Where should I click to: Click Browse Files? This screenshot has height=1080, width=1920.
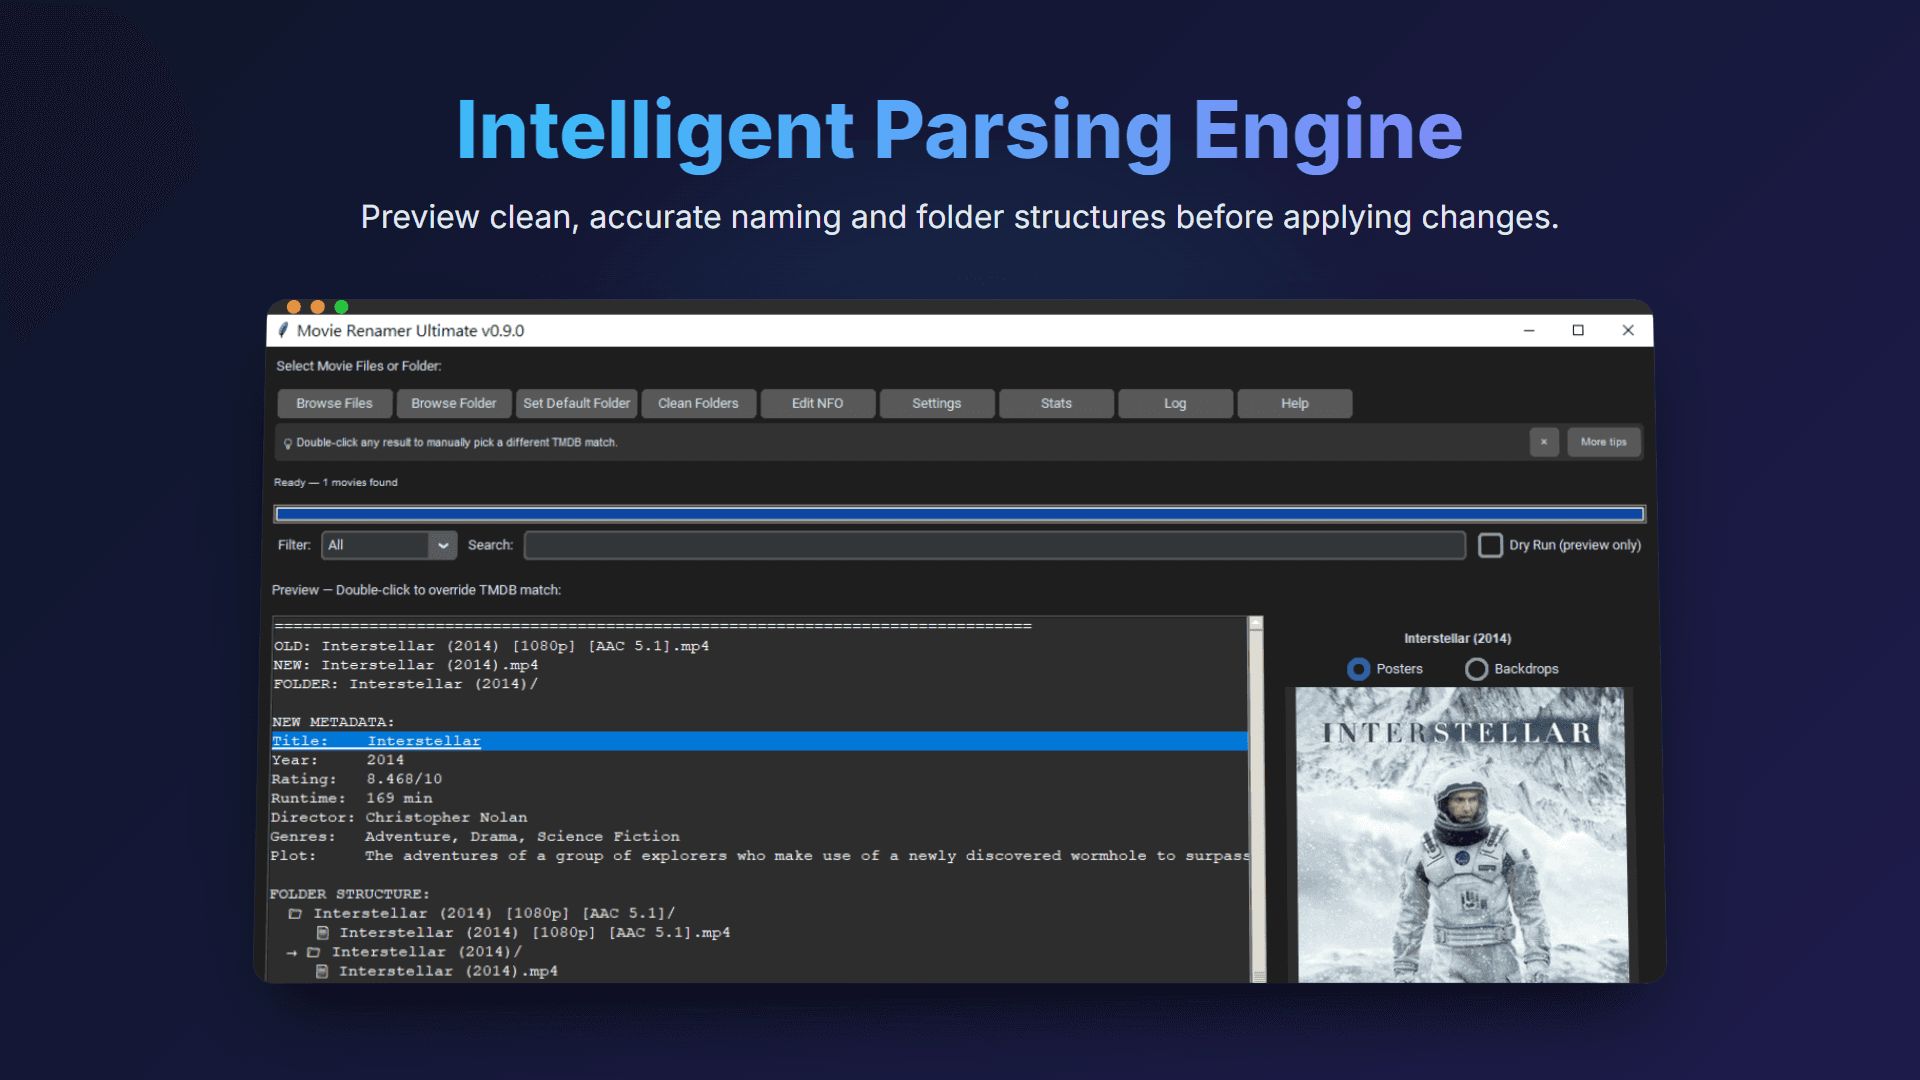pyautogui.click(x=334, y=403)
